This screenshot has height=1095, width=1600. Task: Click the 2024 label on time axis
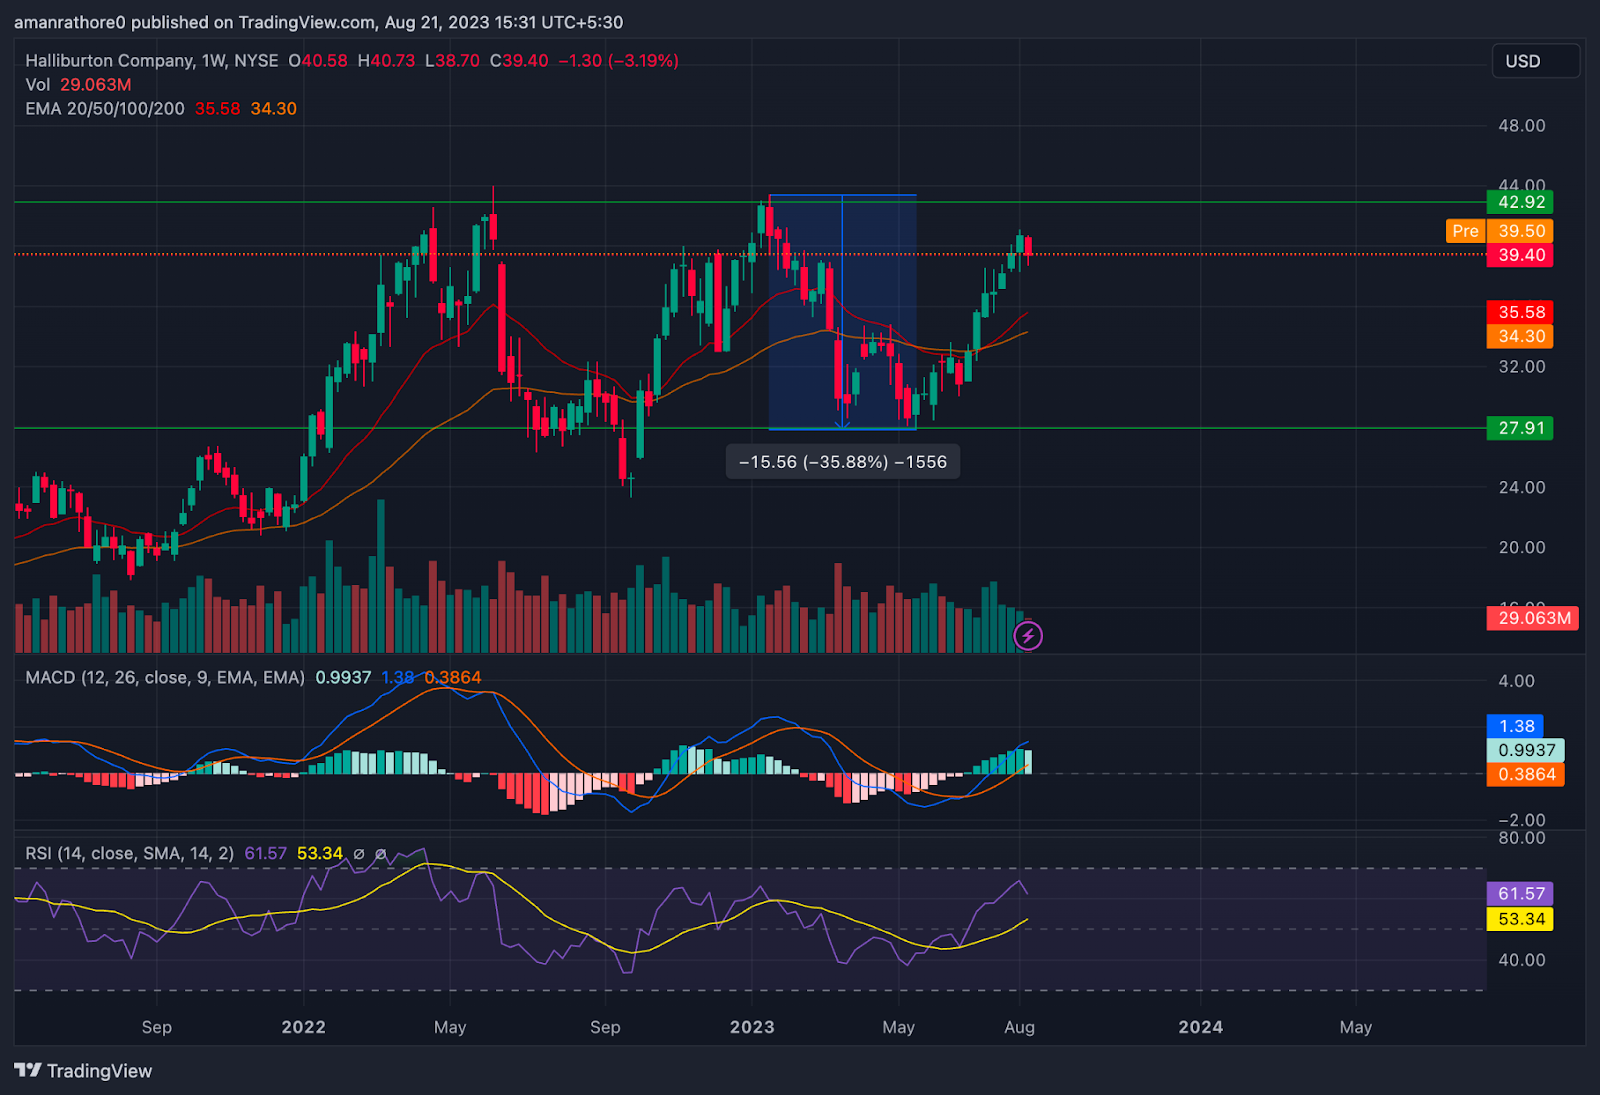coord(1200,1027)
